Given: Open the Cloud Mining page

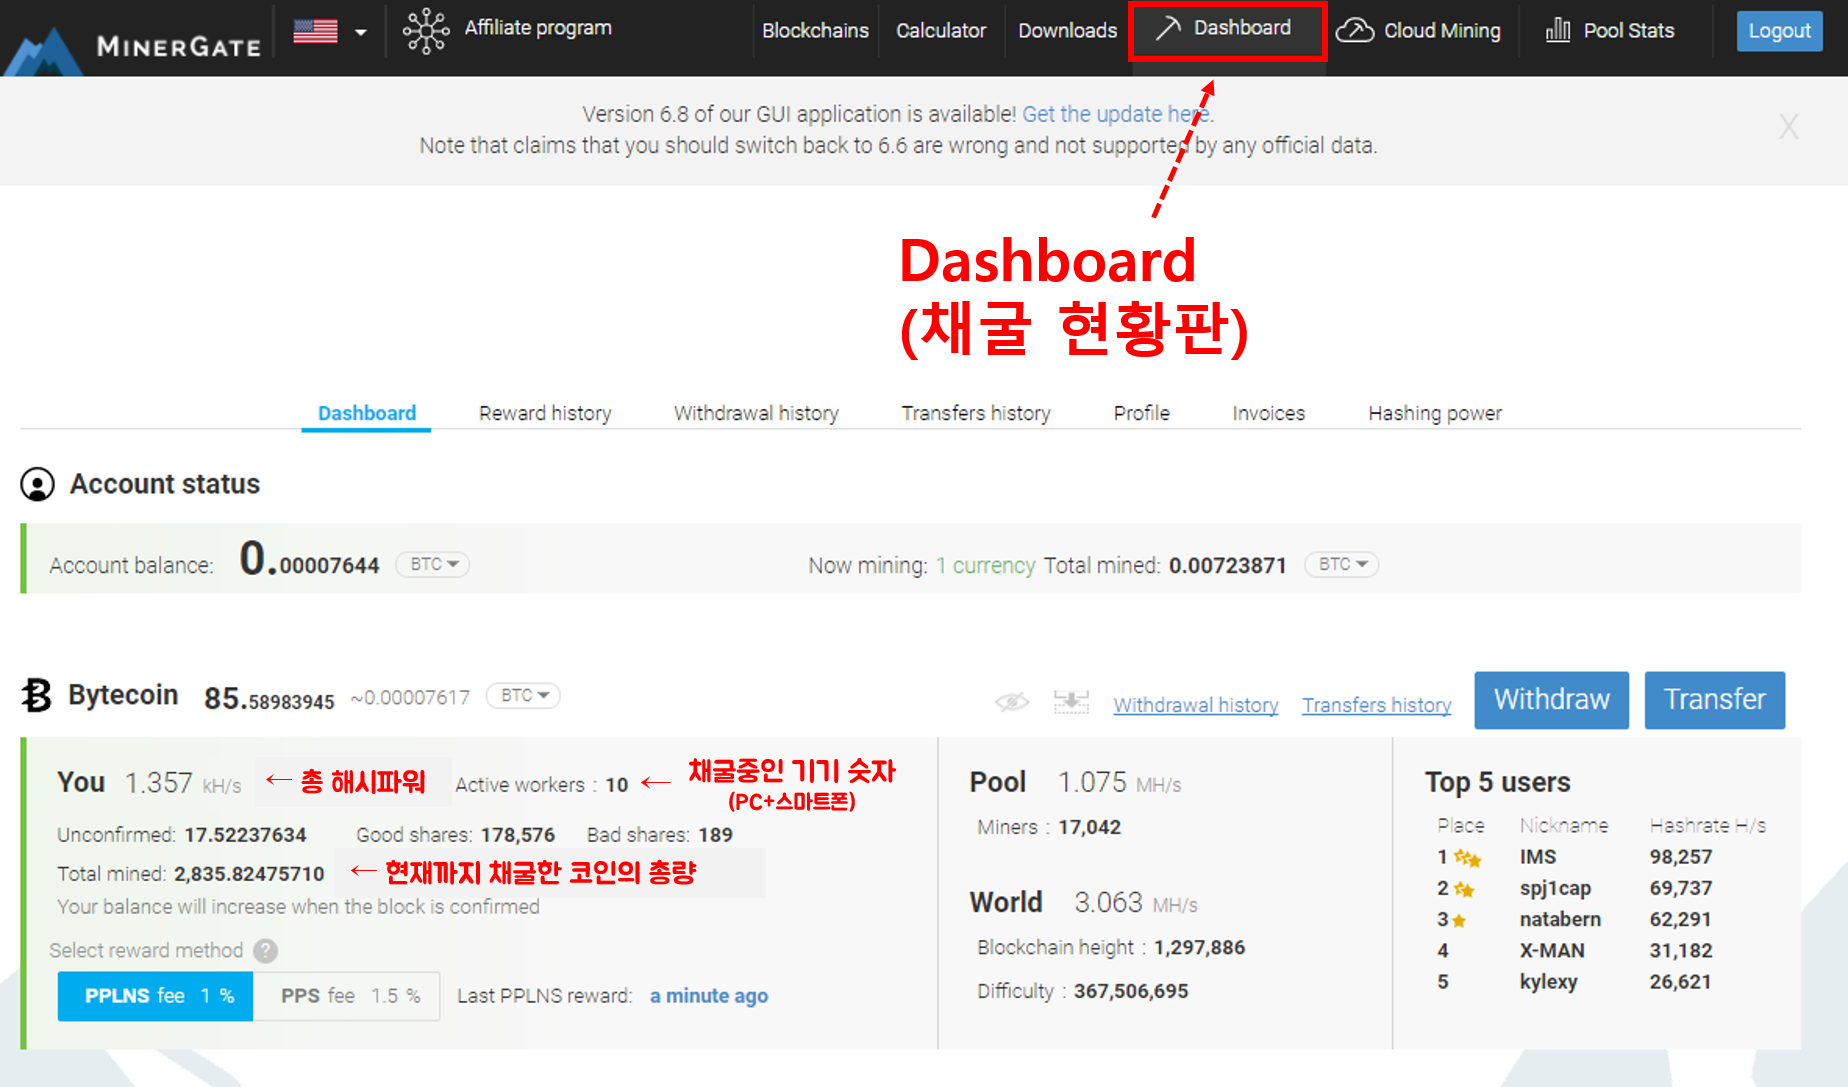Looking at the screenshot, I should [x=1442, y=31].
